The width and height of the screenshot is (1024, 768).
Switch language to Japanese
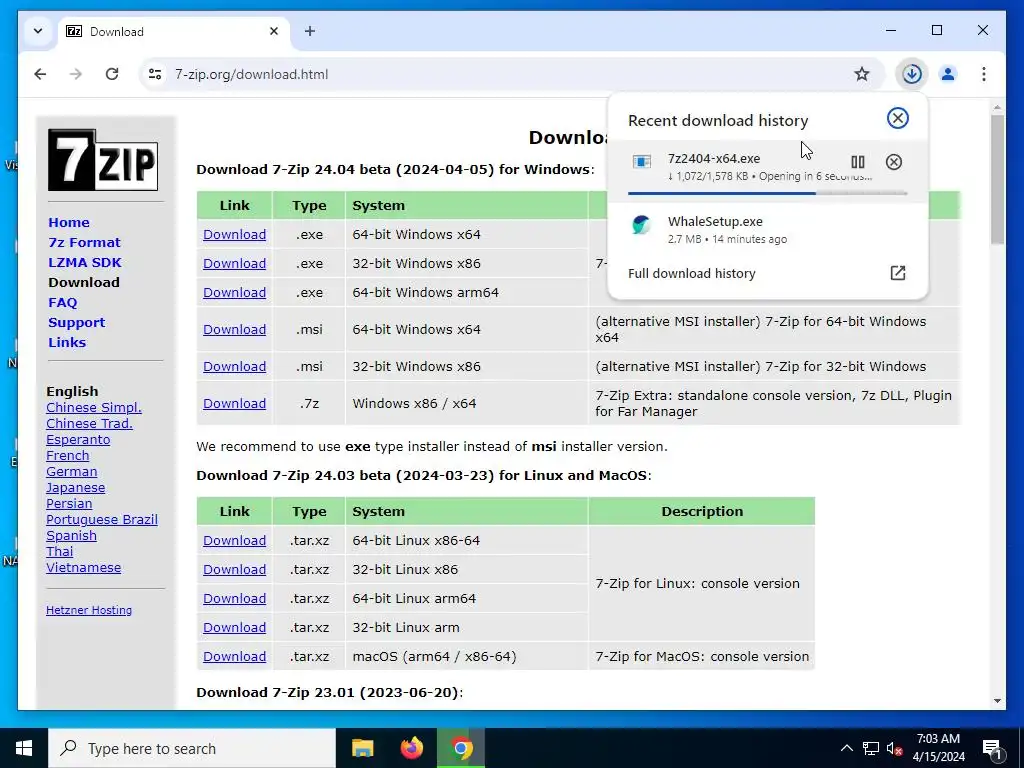[76, 488]
